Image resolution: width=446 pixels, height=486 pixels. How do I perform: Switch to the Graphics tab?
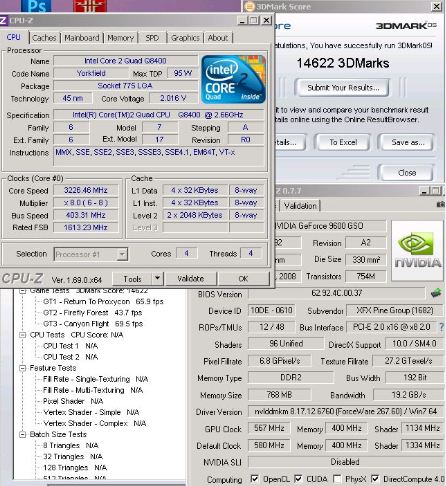(185, 38)
